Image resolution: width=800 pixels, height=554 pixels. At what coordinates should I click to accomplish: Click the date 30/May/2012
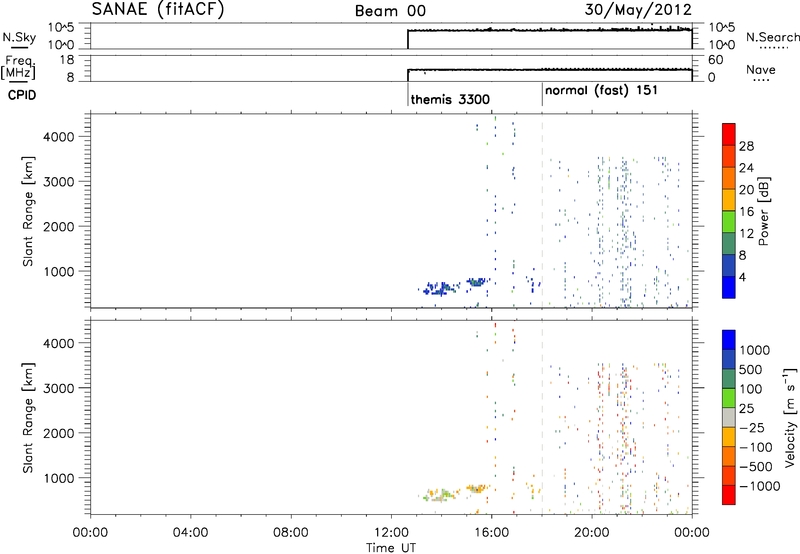(x=638, y=10)
